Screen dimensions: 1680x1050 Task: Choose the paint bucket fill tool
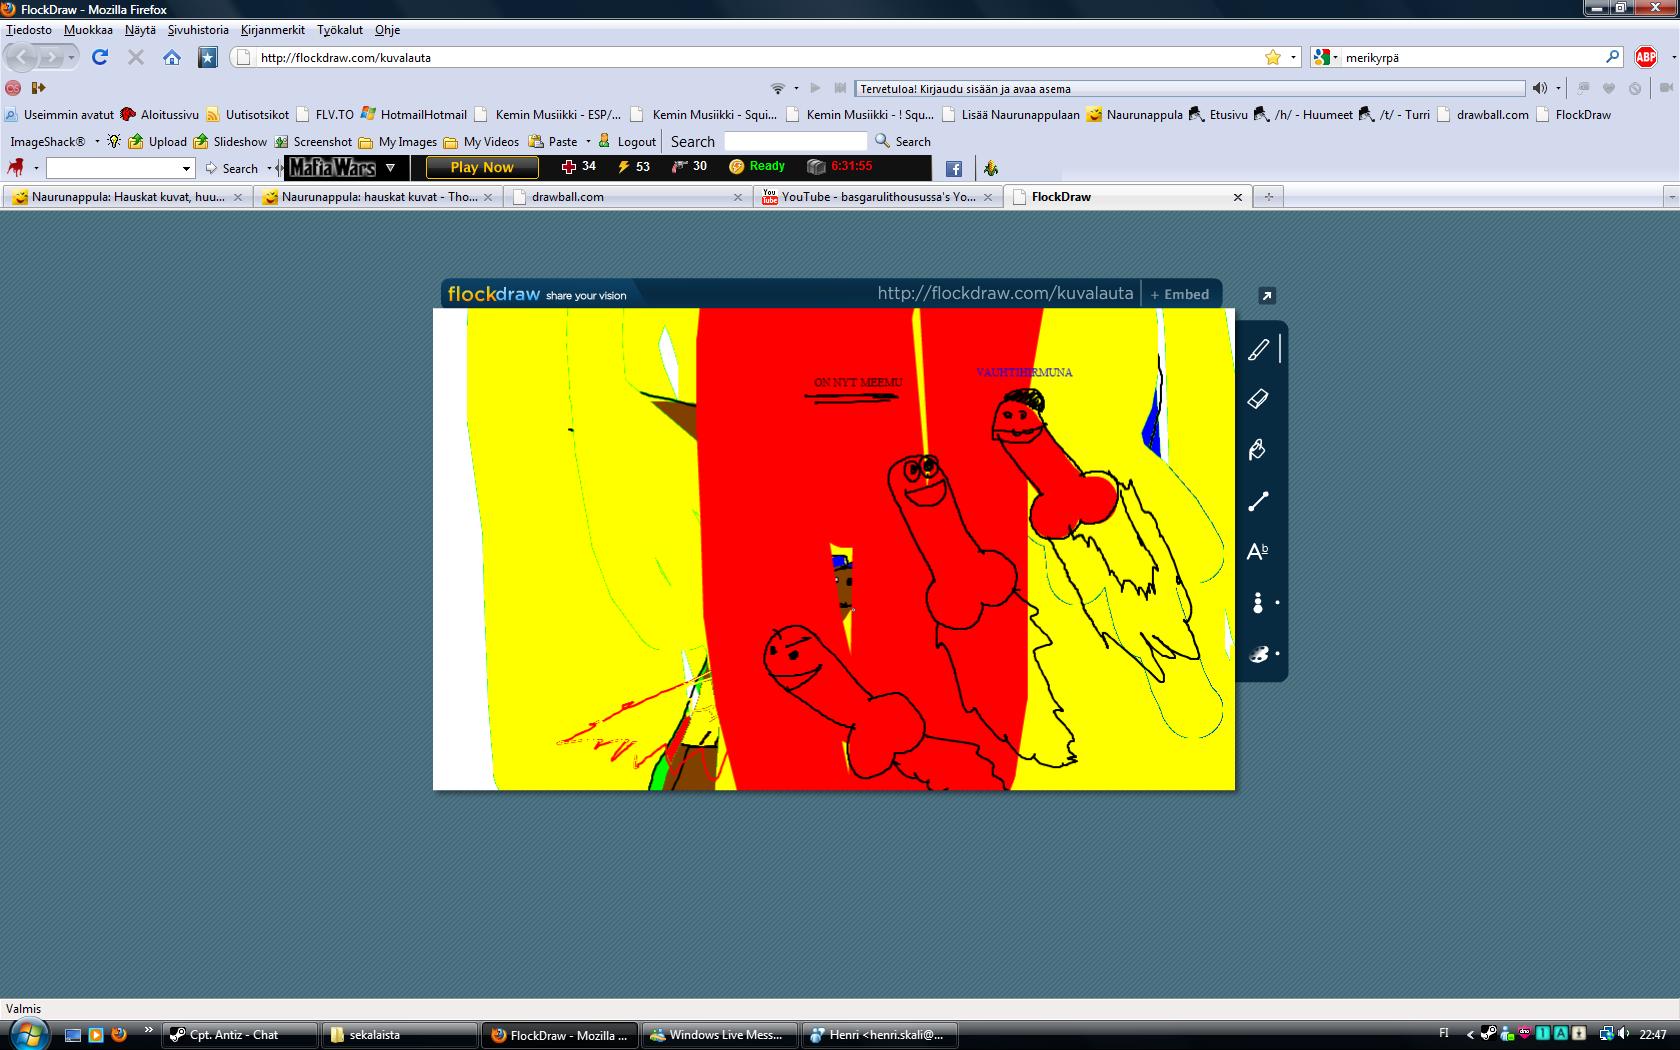tap(1258, 450)
